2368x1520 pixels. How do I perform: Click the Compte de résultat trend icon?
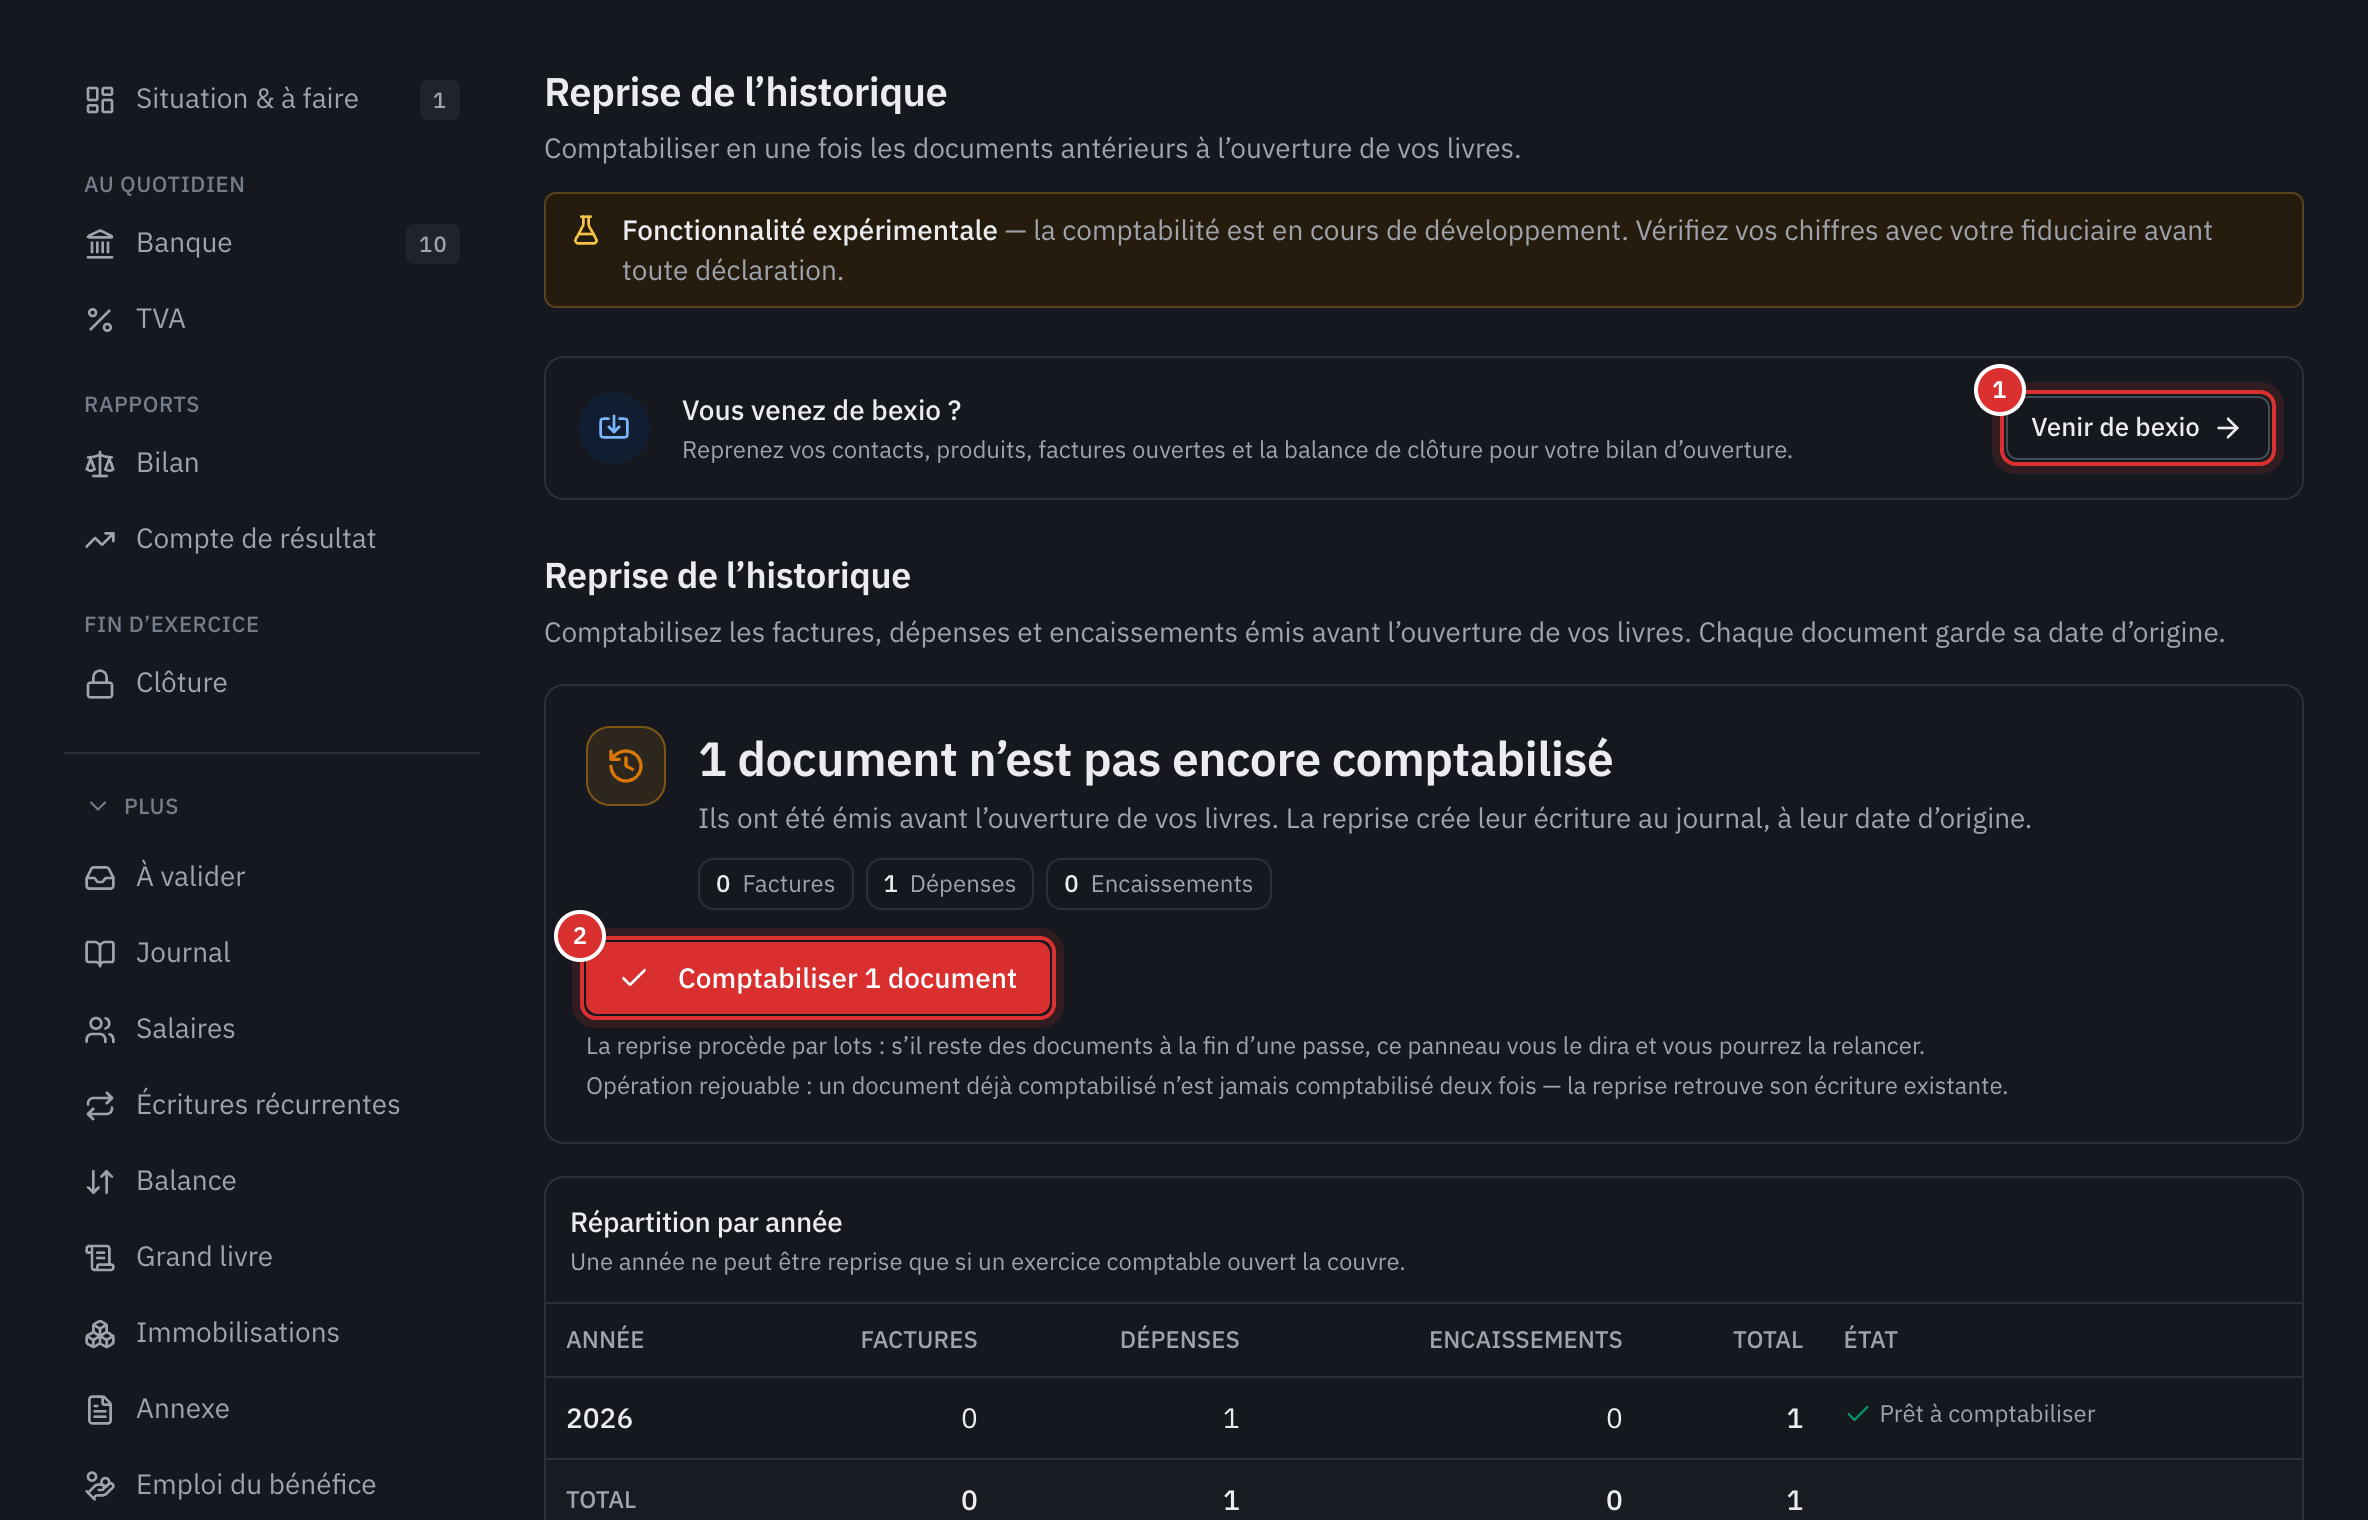pyautogui.click(x=100, y=539)
